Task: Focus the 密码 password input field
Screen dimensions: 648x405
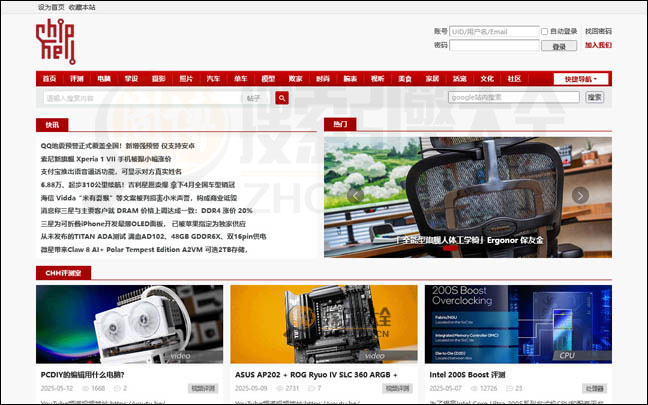Action: 494,45
